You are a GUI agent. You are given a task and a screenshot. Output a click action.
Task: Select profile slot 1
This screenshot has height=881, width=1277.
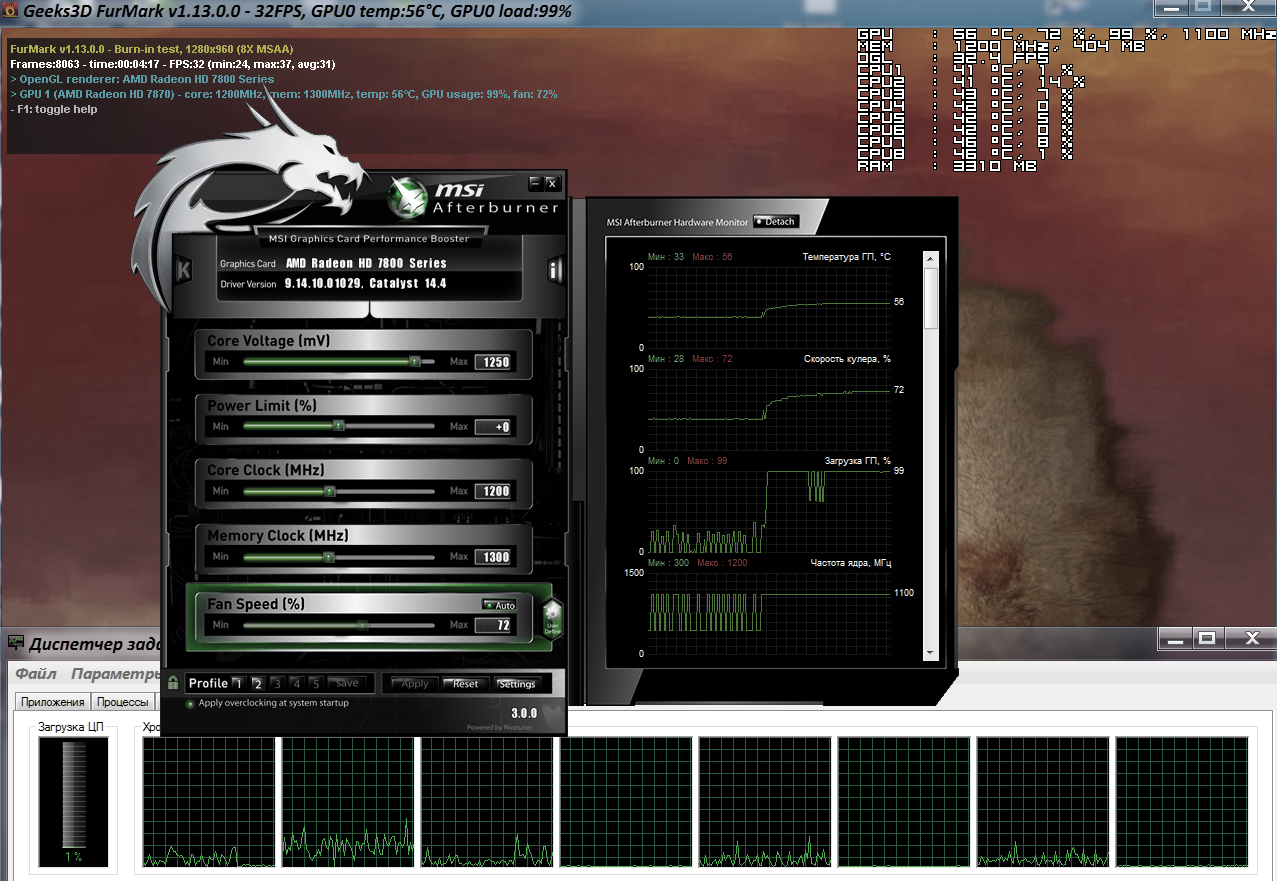pos(238,683)
